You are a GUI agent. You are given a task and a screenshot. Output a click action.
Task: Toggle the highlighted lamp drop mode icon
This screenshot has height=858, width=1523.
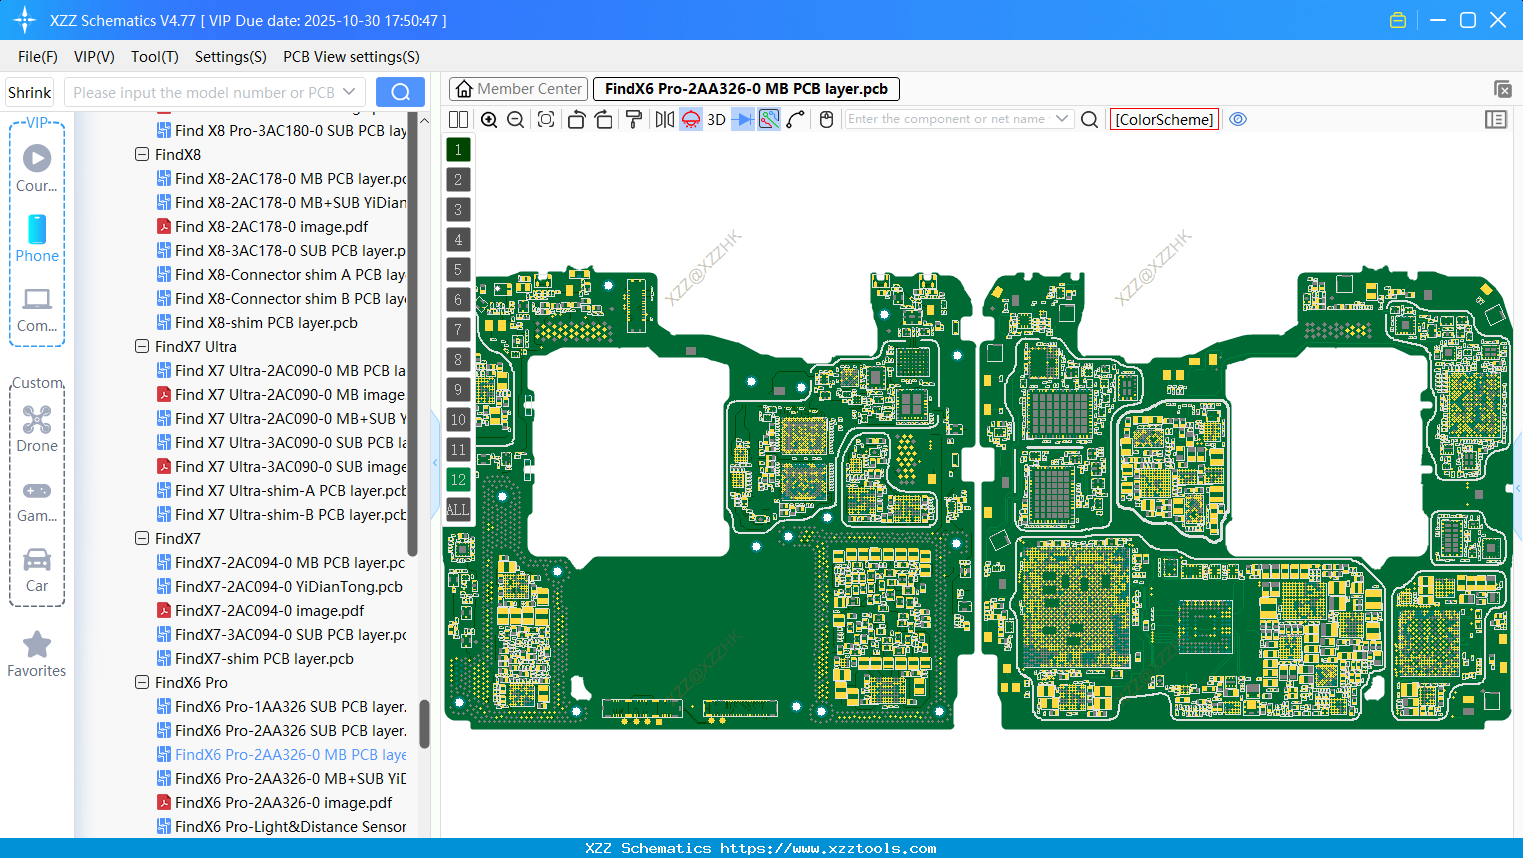tap(689, 119)
